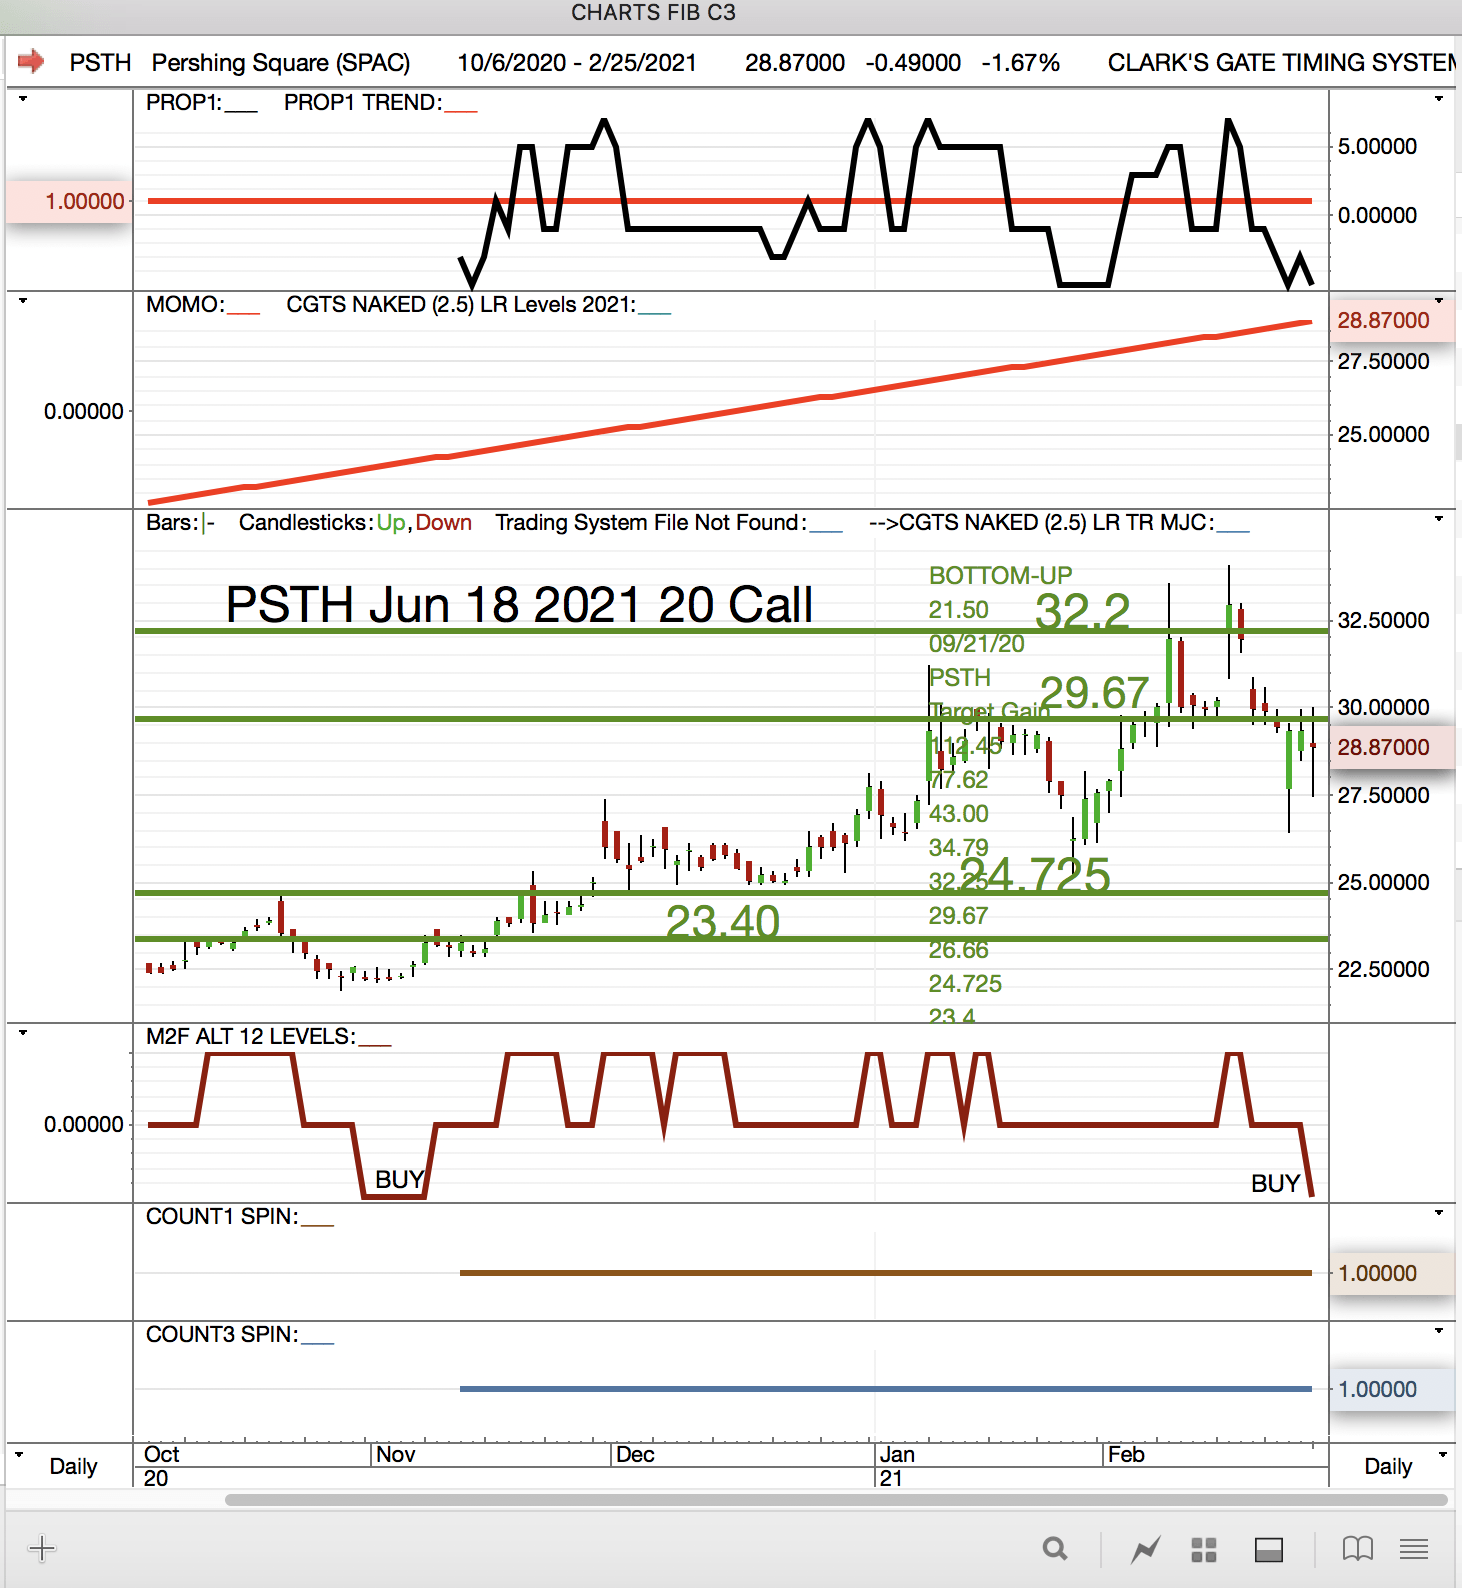Click the horizontal chart scrollbar
This screenshot has width=1462, height=1588.
[836, 1500]
